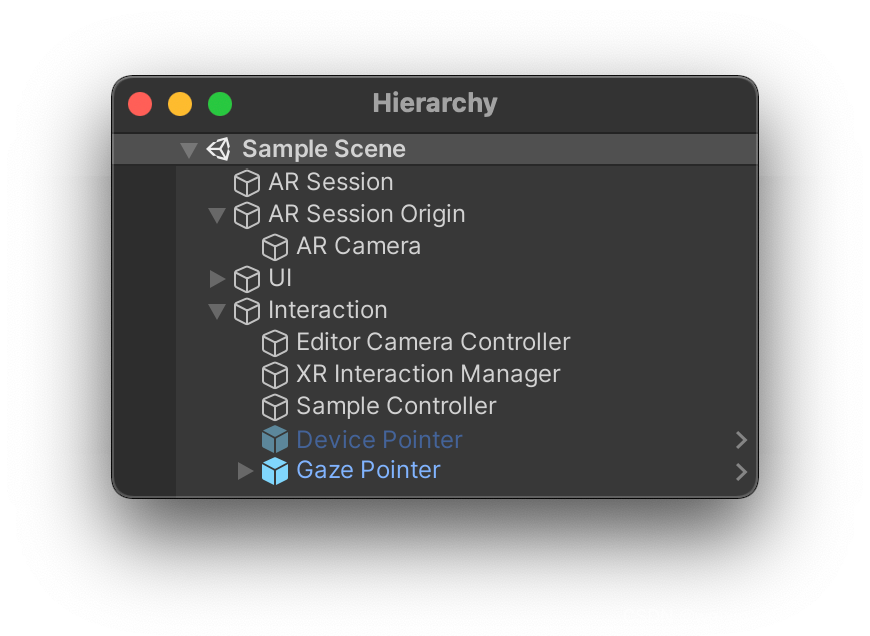Open the Device Pointer prefab with its chevron
The image size is (870, 636).
[x=741, y=440]
